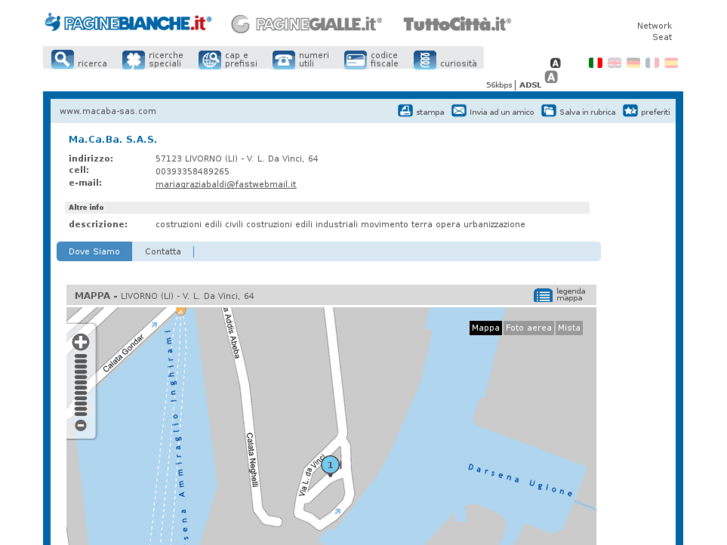Choose the larger font size A icon

pyautogui.click(x=551, y=77)
